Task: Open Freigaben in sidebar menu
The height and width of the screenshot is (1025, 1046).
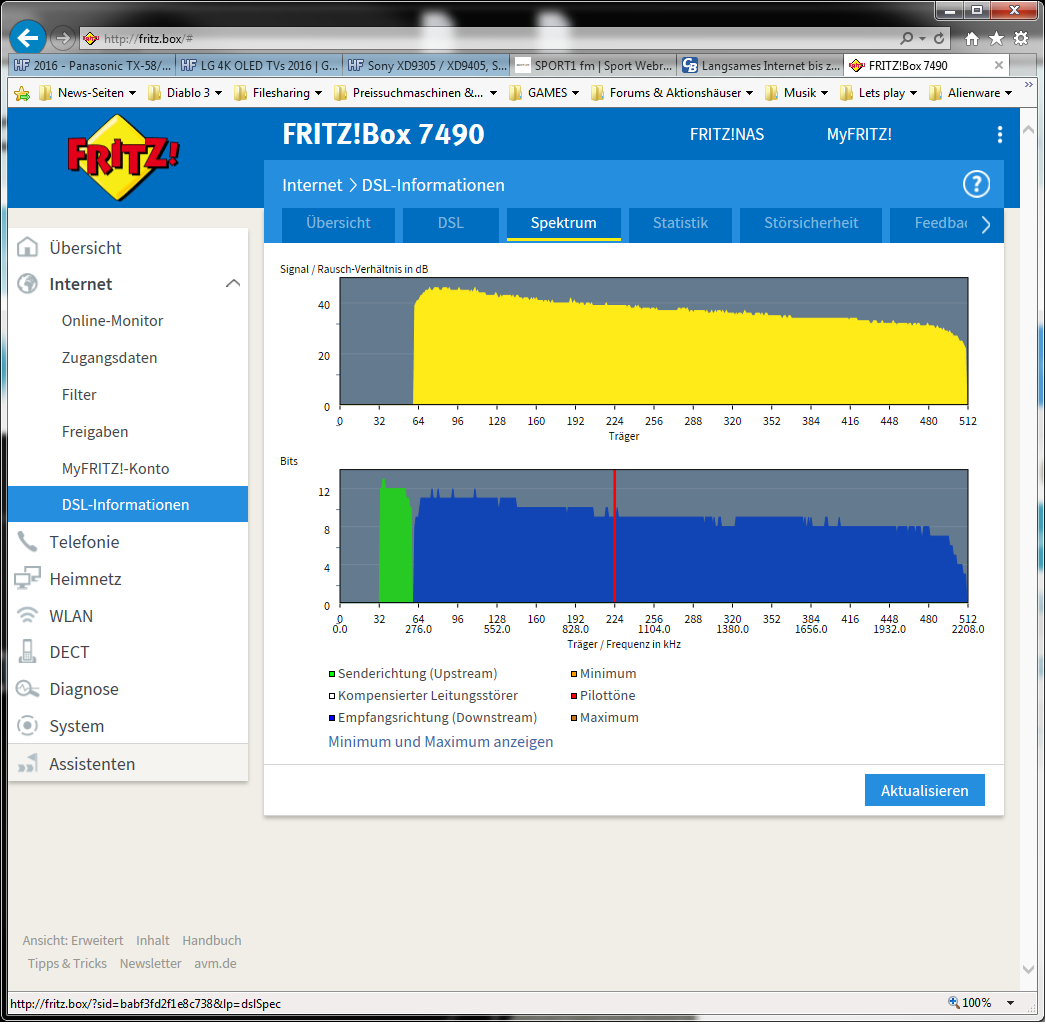Action: pos(95,432)
